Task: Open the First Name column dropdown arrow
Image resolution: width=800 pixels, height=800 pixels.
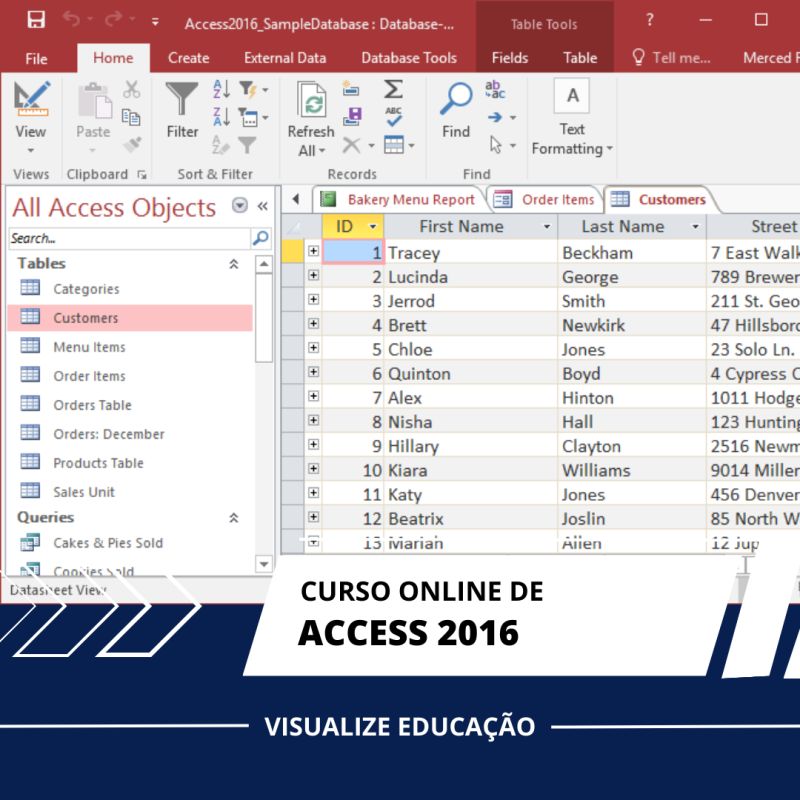Action: [x=546, y=227]
